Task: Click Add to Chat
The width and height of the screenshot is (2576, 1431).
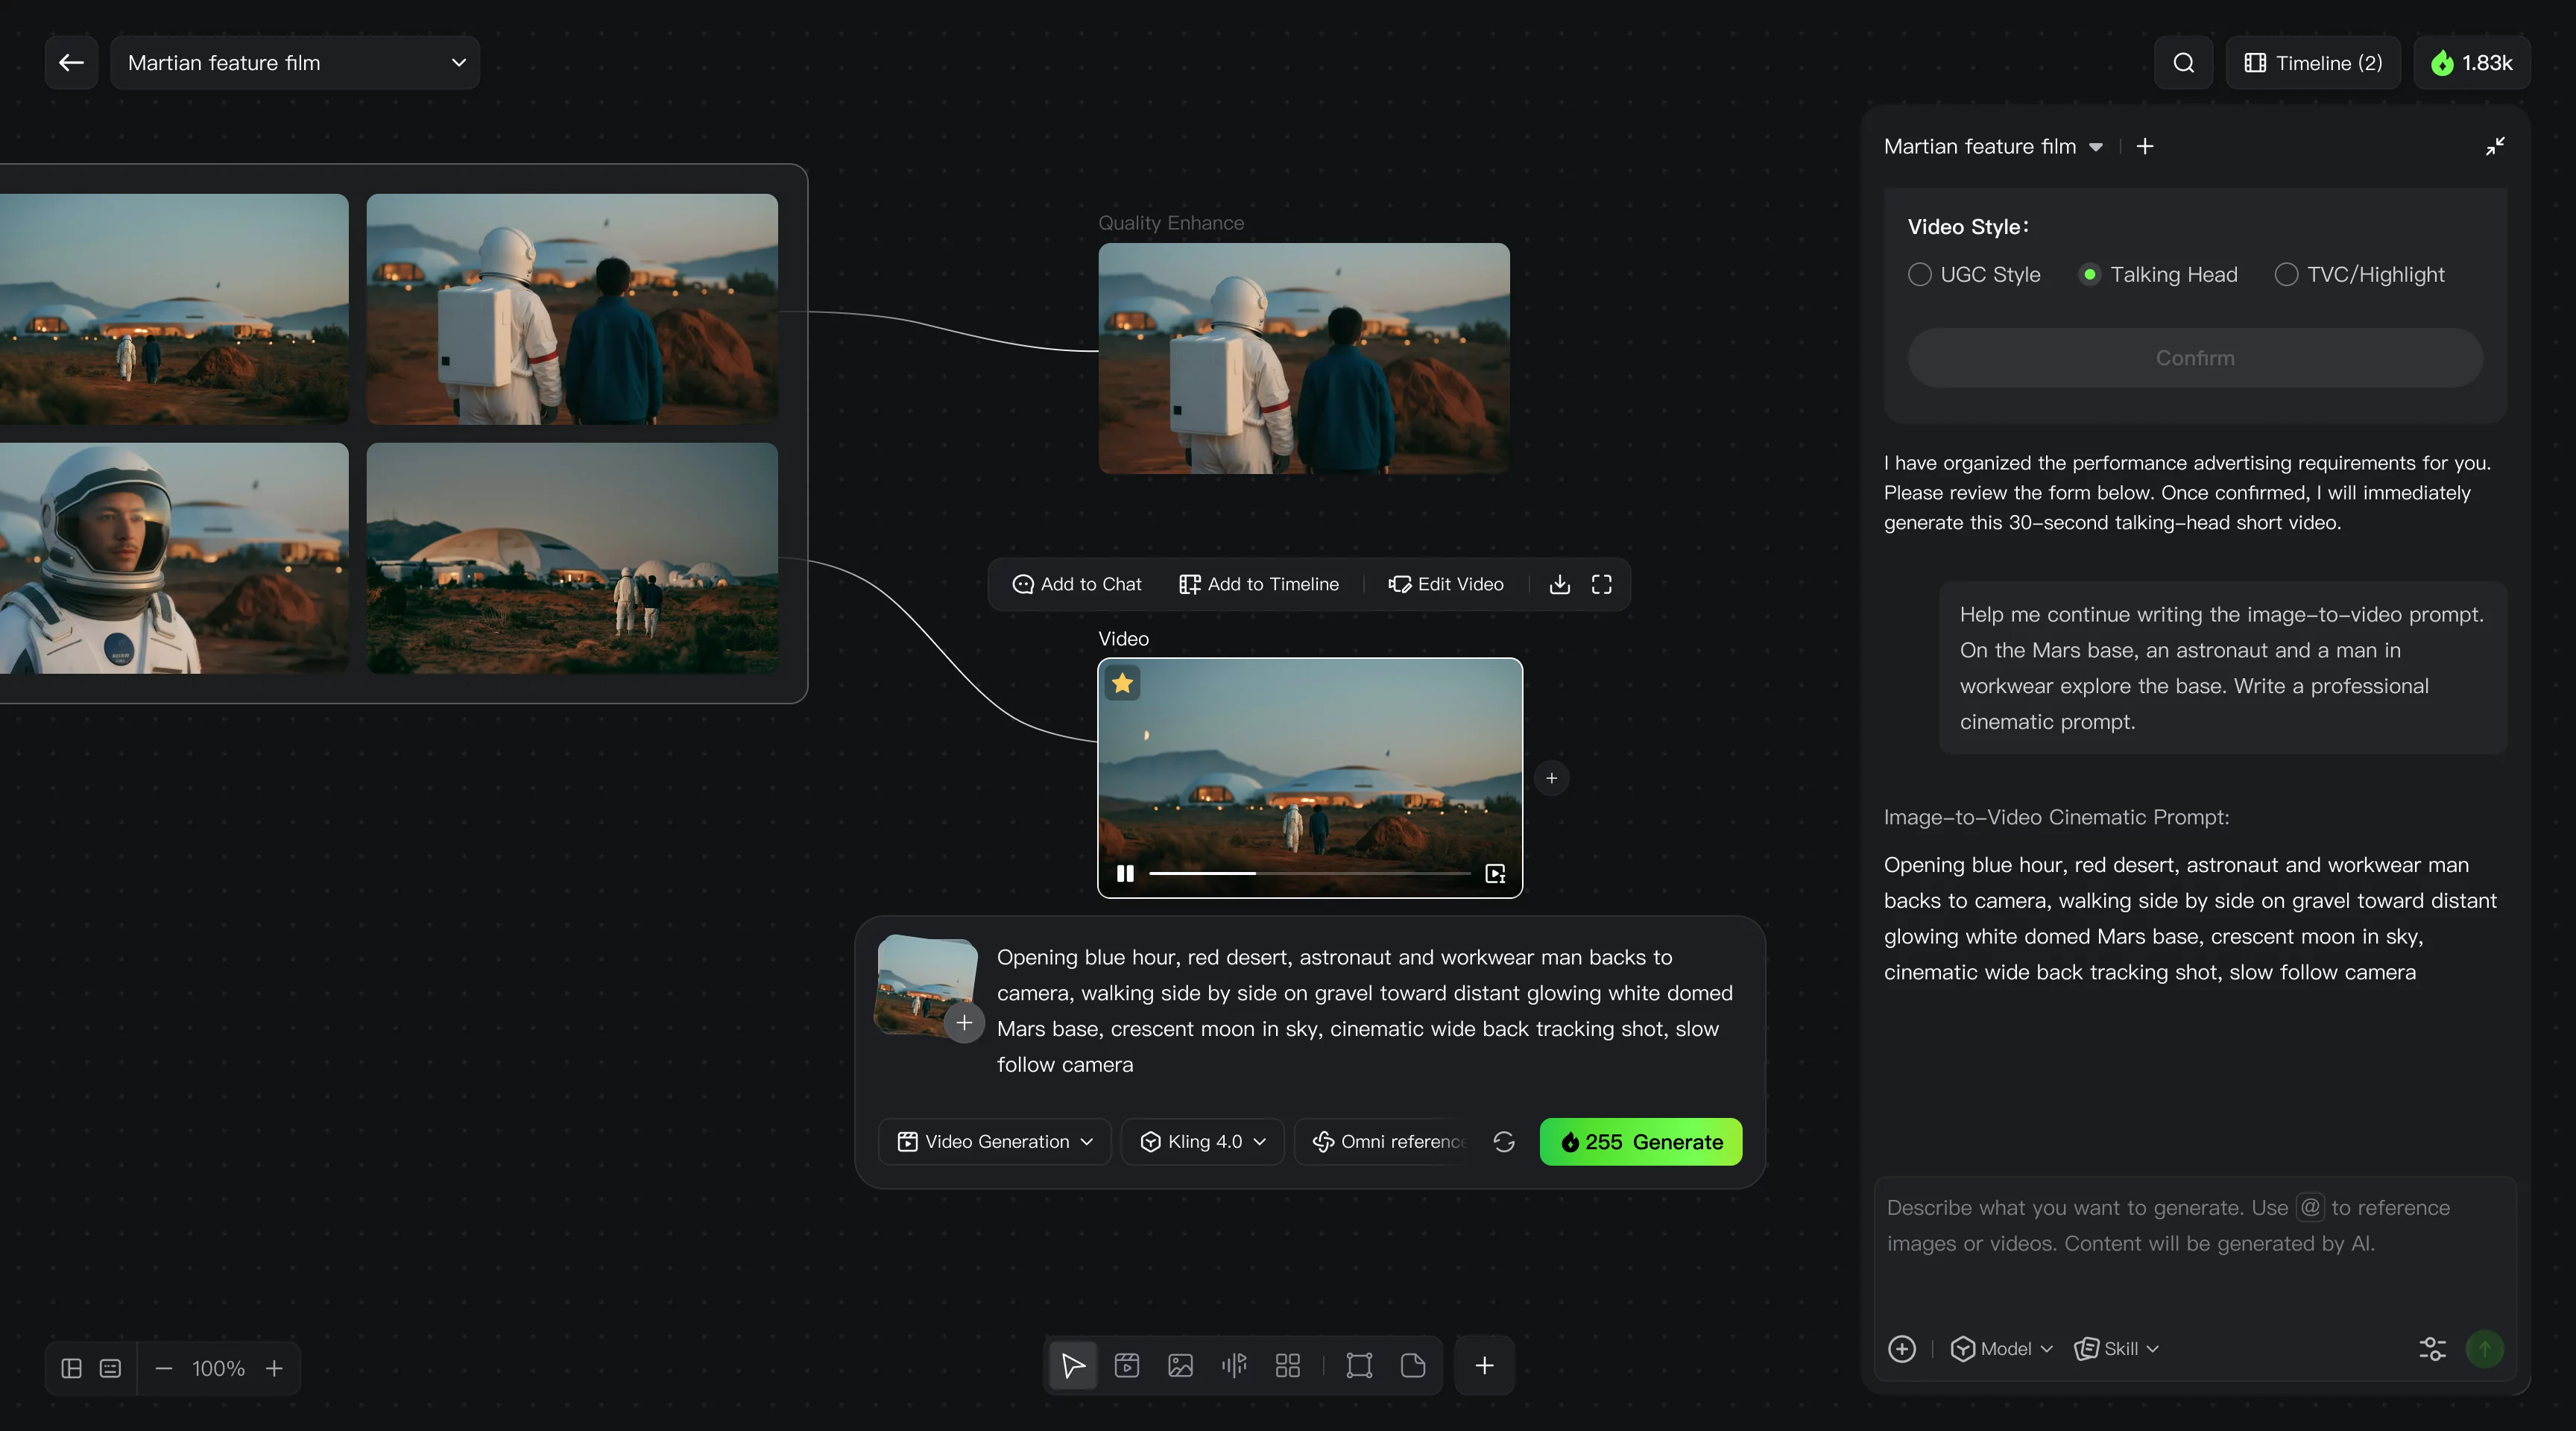Action: click(x=1076, y=584)
